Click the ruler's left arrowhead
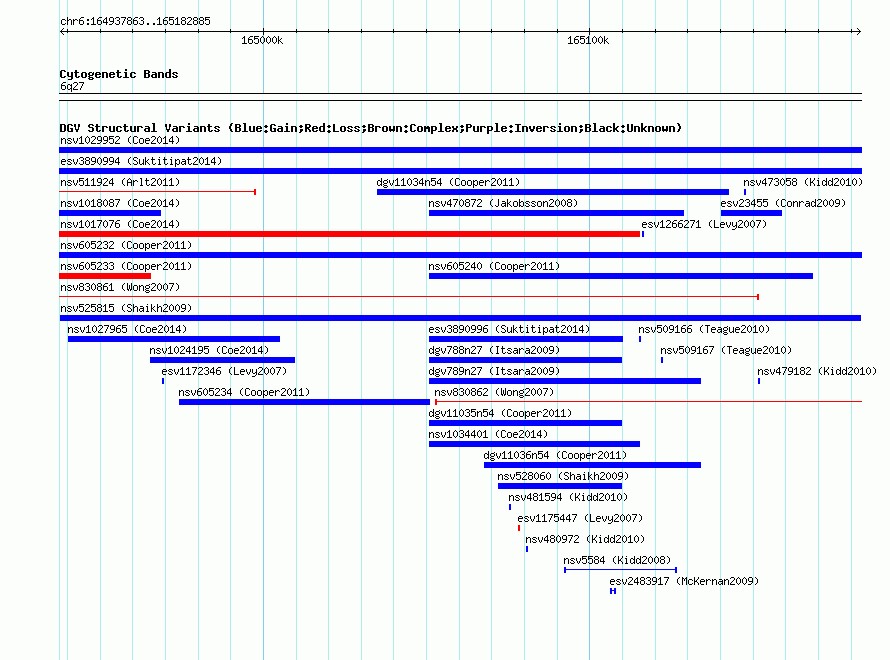 (63, 31)
